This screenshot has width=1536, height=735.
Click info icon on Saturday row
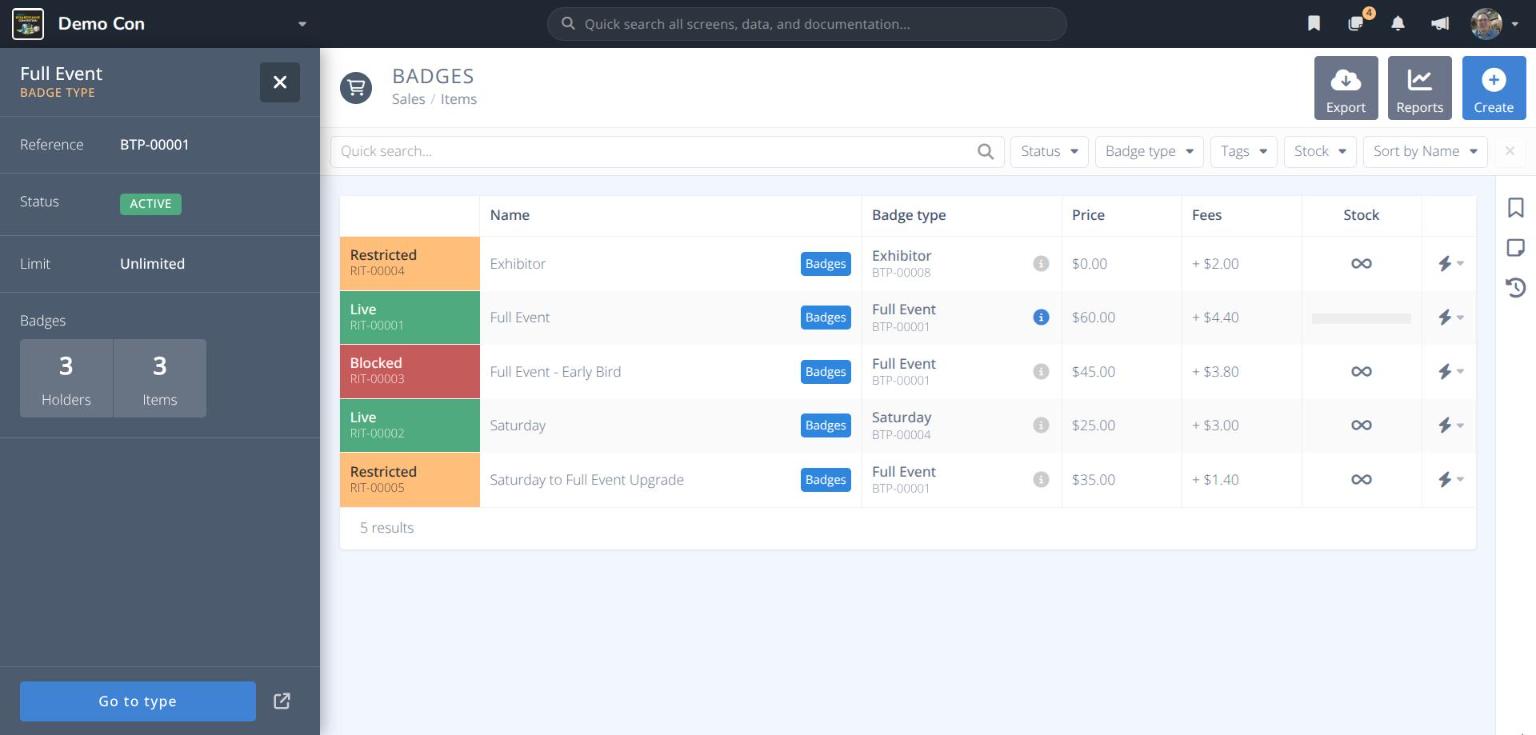pos(1041,425)
